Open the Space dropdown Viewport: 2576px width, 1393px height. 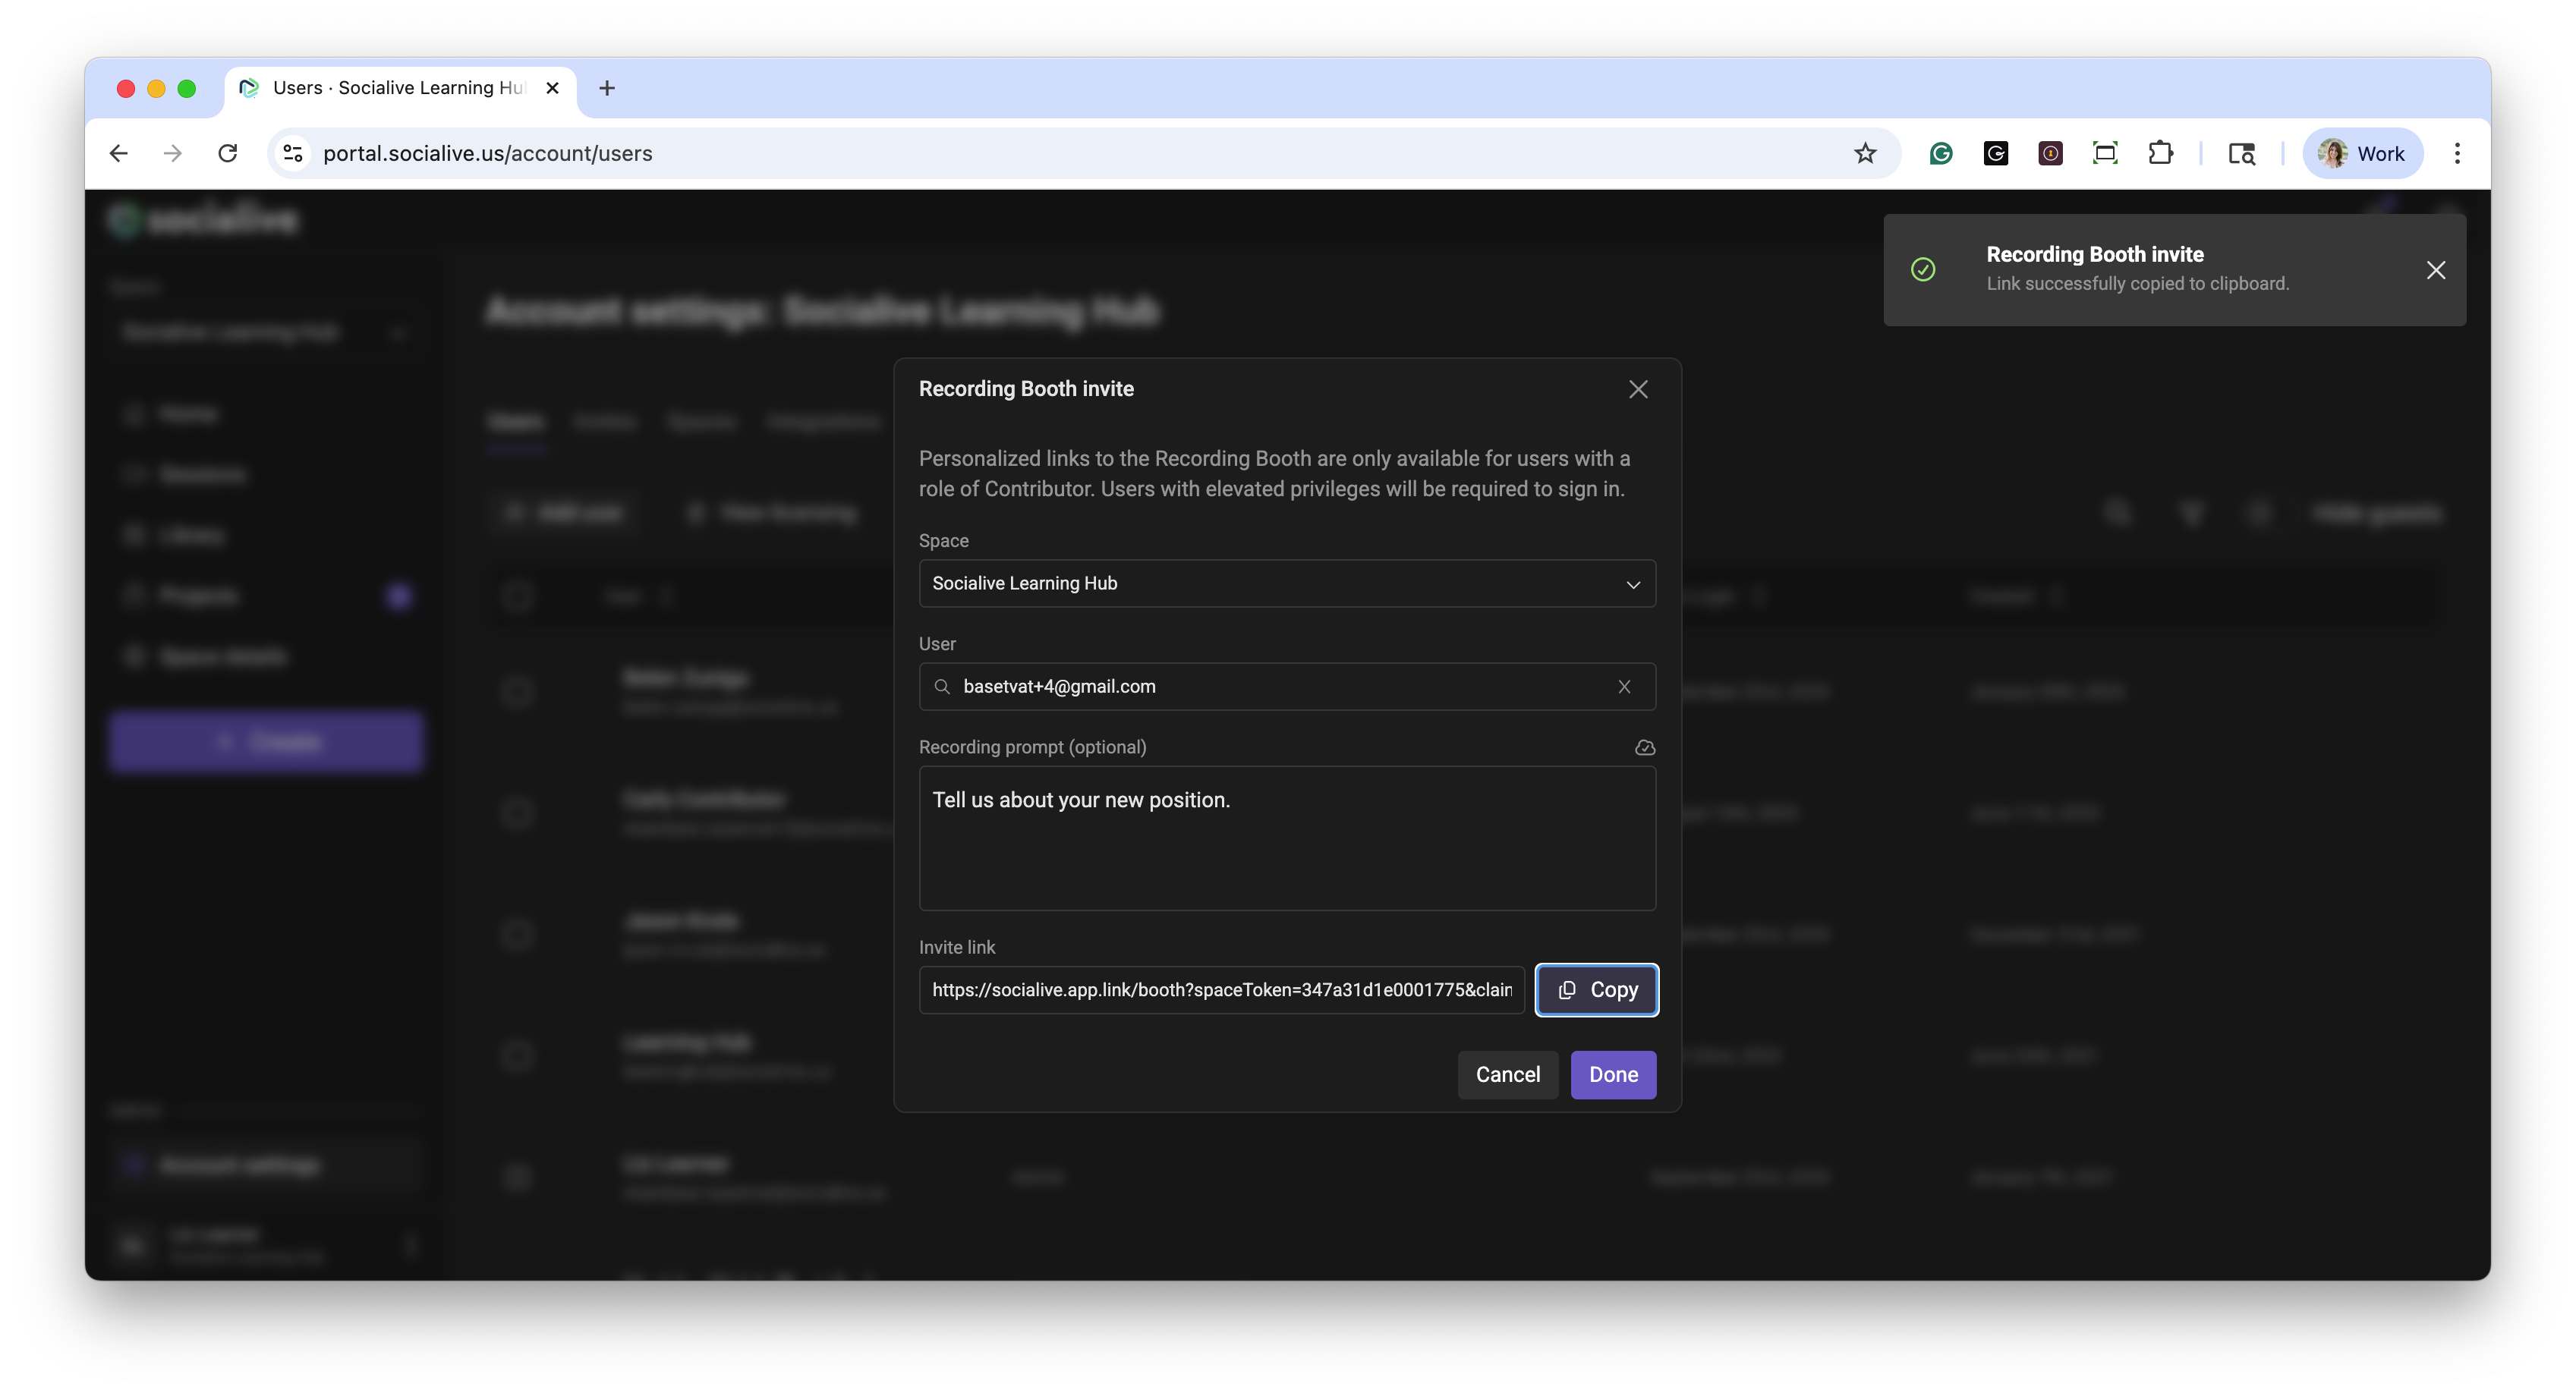1287,583
